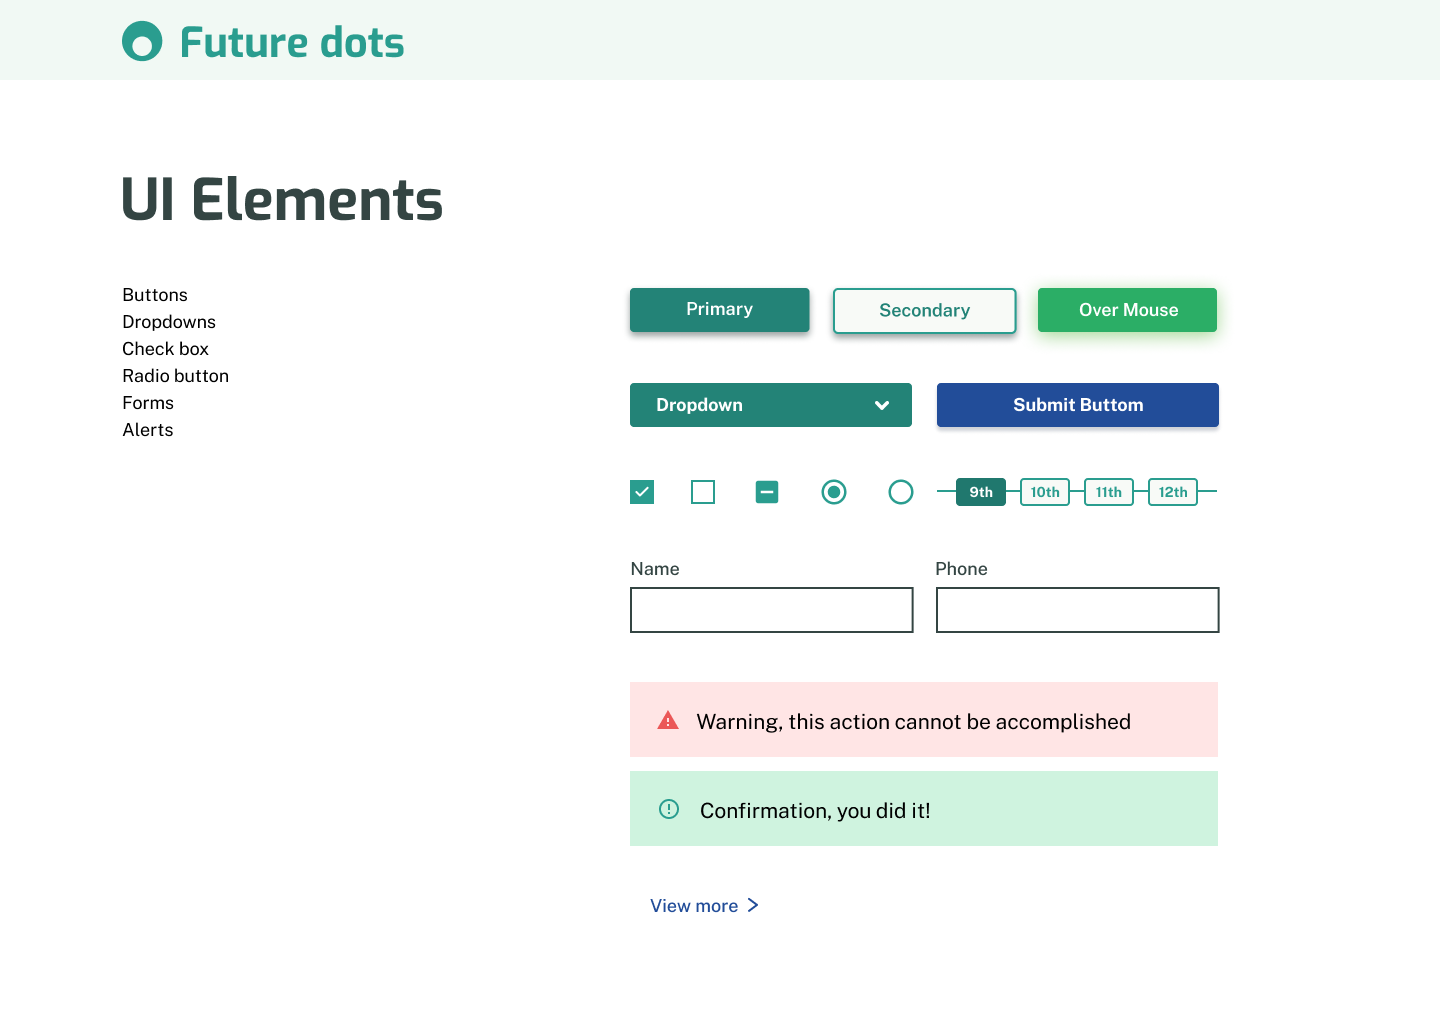Choose the 9th step in the stepper
The image size is (1440, 1024).
coord(981,492)
